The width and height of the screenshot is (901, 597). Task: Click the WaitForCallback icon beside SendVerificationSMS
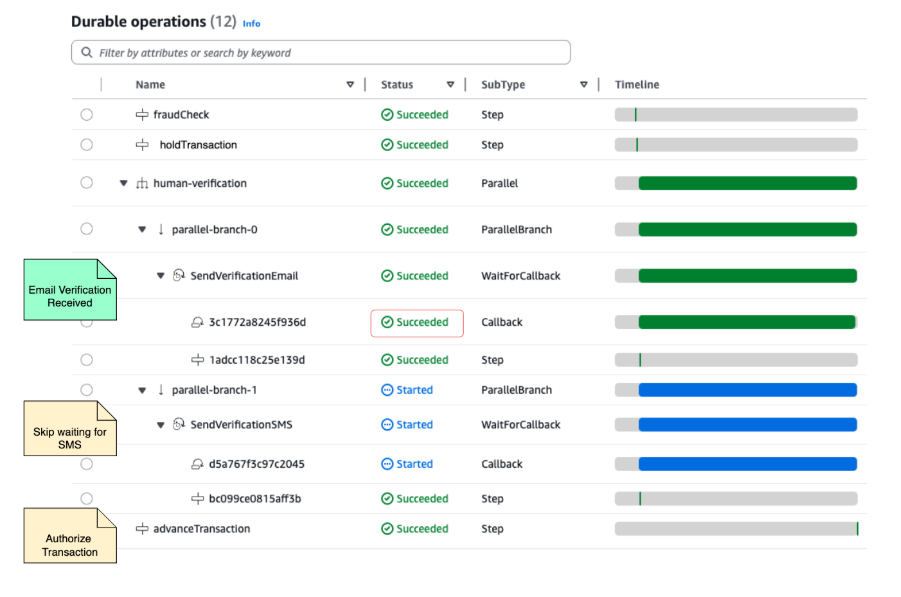(x=180, y=424)
